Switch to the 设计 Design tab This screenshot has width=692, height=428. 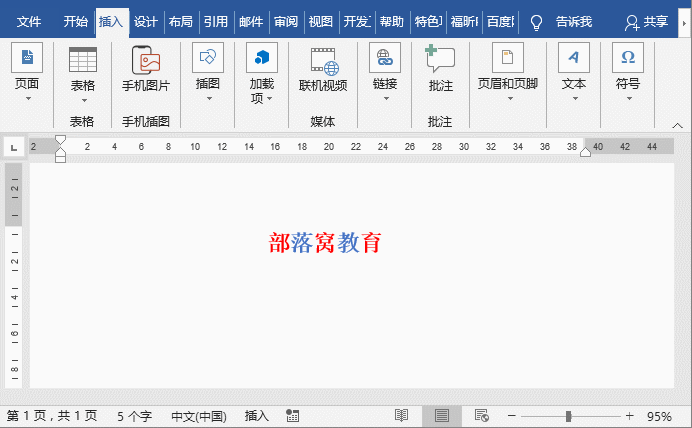(146, 22)
